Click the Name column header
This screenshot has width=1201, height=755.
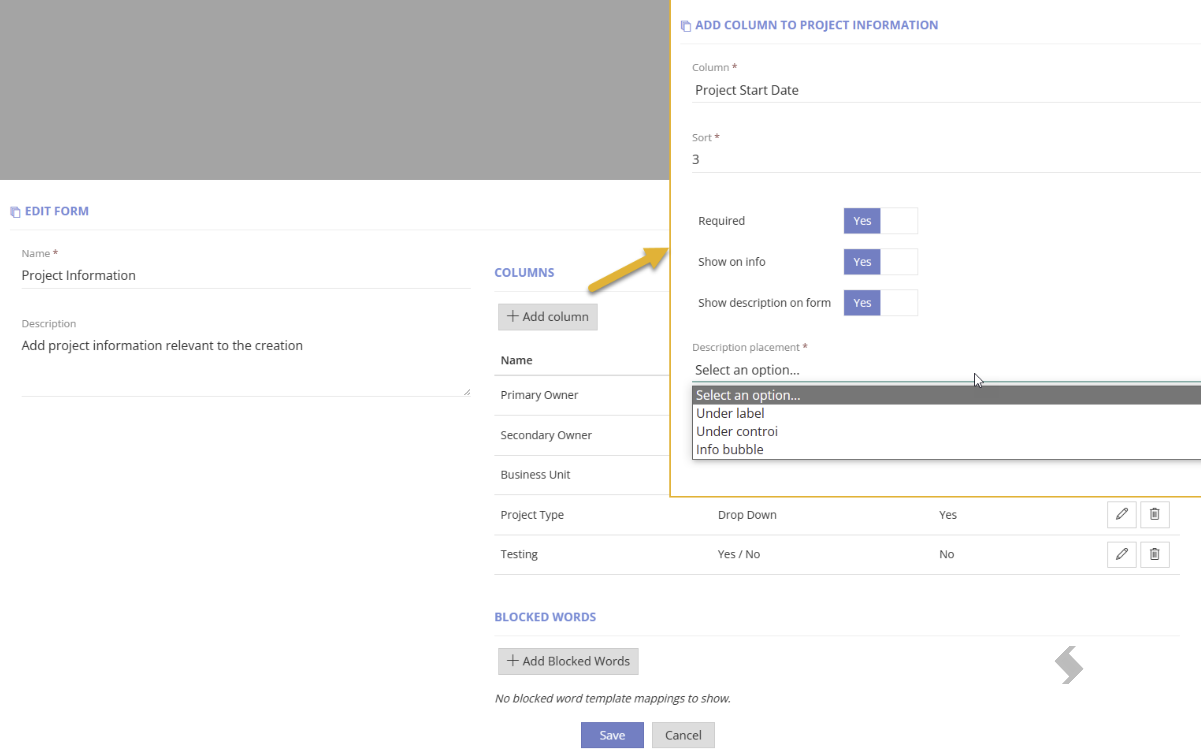(516, 360)
